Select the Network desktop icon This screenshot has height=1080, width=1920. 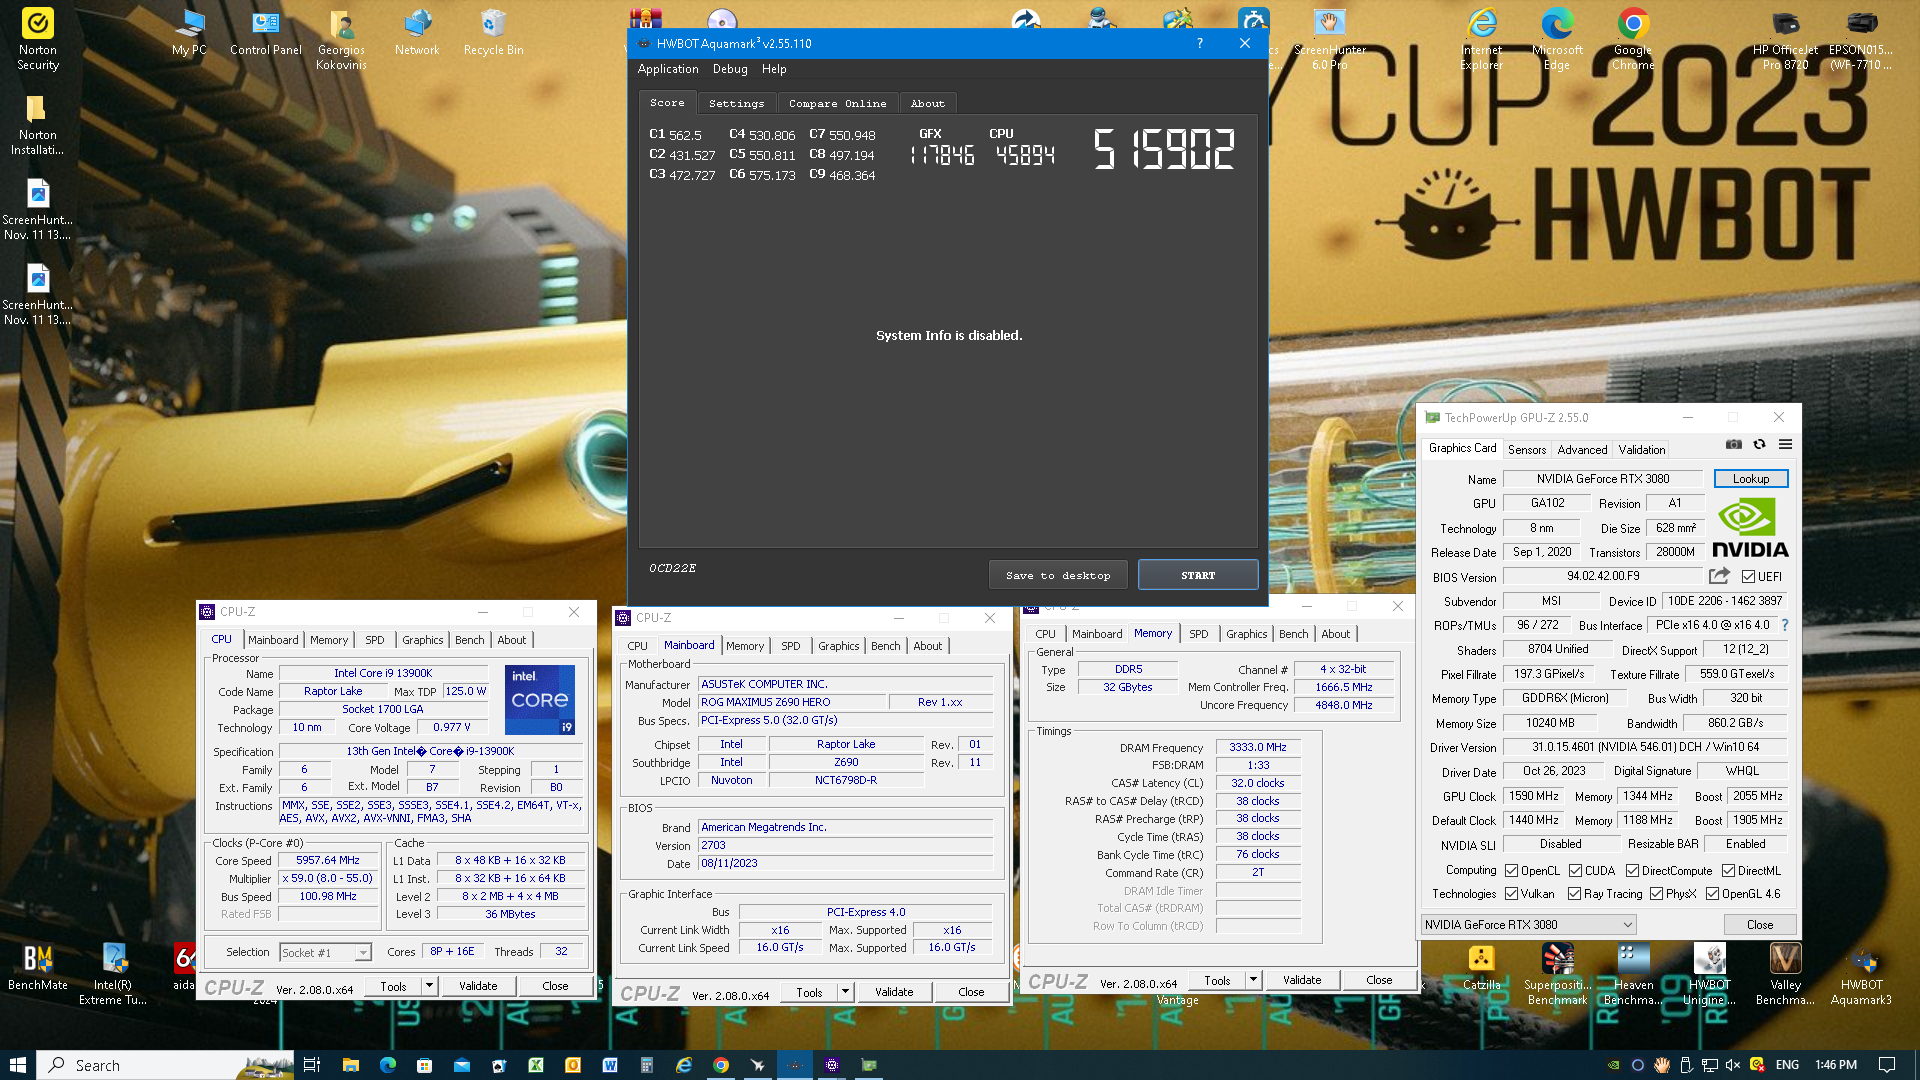[x=417, y=33]
